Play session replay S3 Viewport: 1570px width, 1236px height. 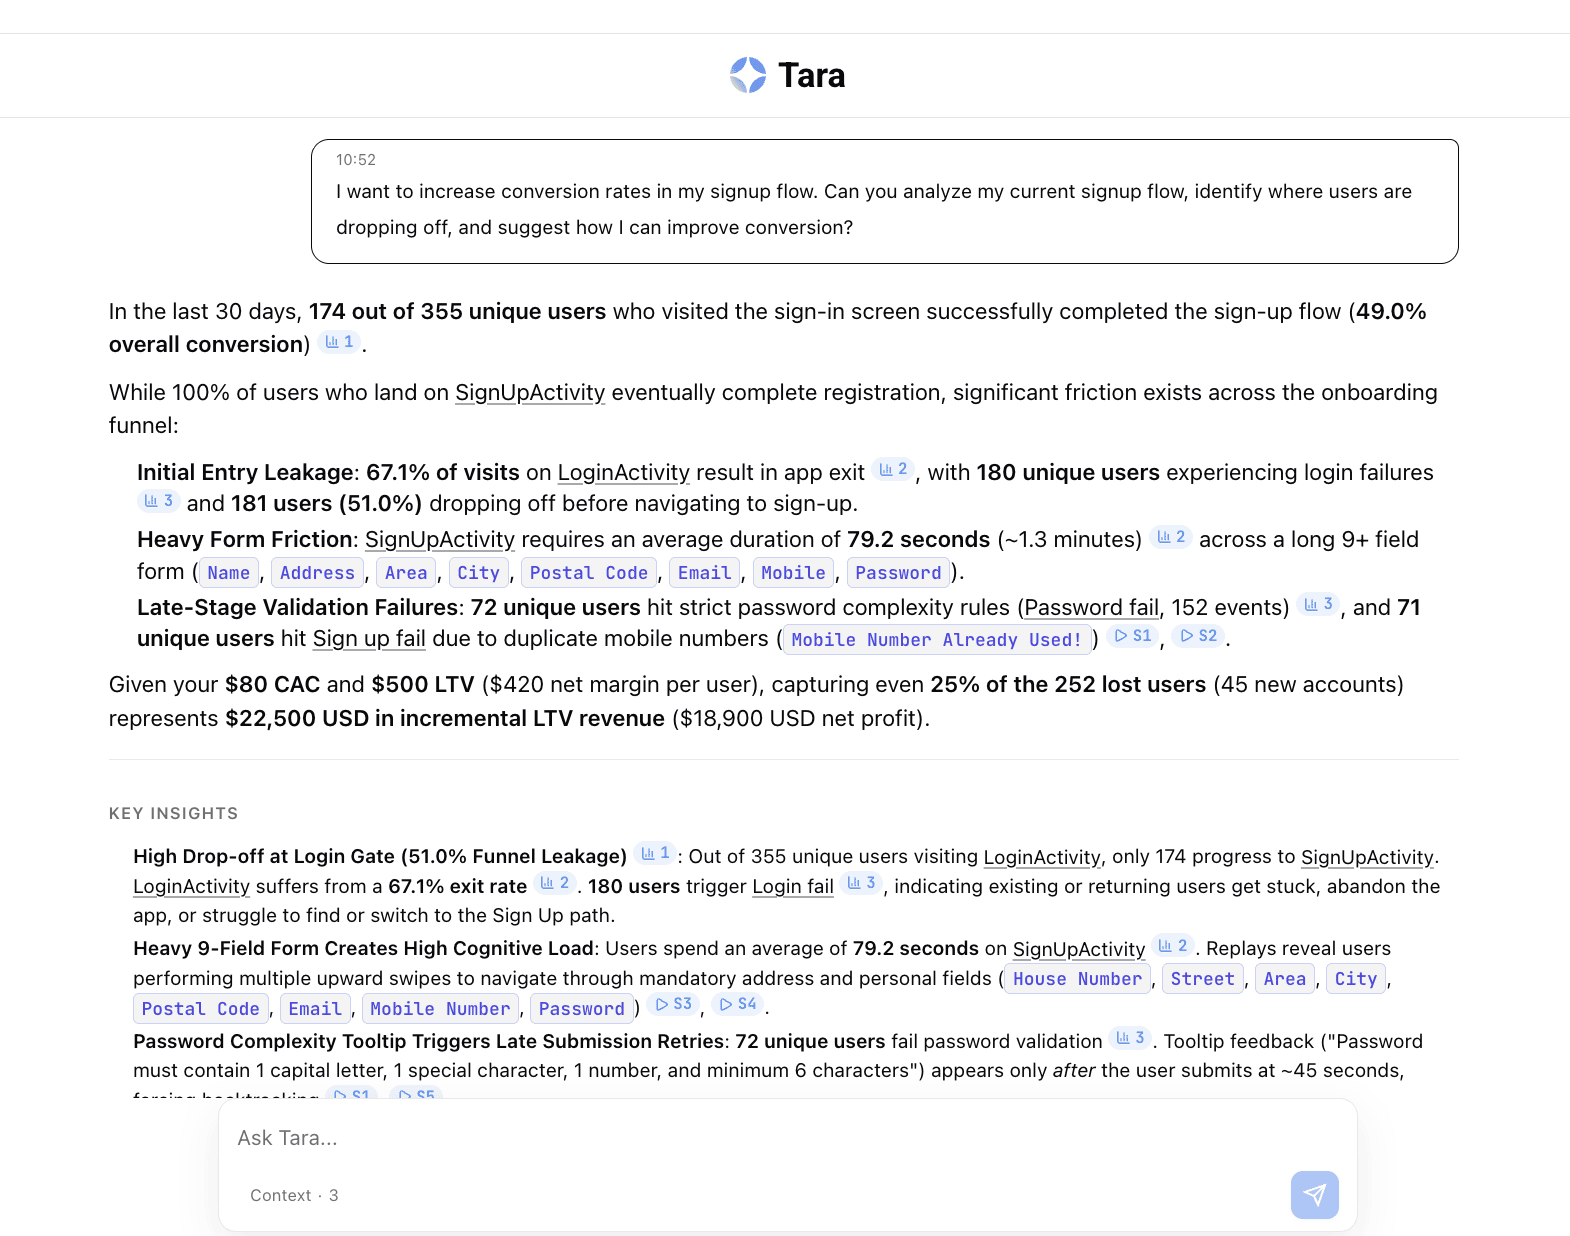click(674, 1004)
